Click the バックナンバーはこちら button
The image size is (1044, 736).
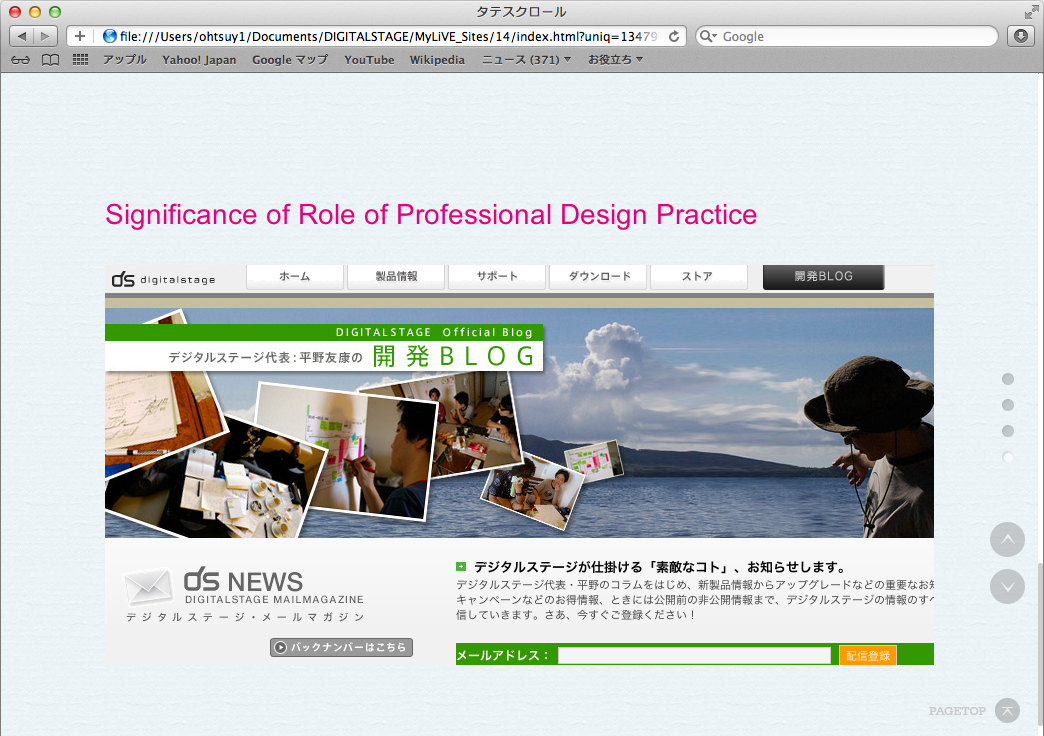(x=342, y=647)
